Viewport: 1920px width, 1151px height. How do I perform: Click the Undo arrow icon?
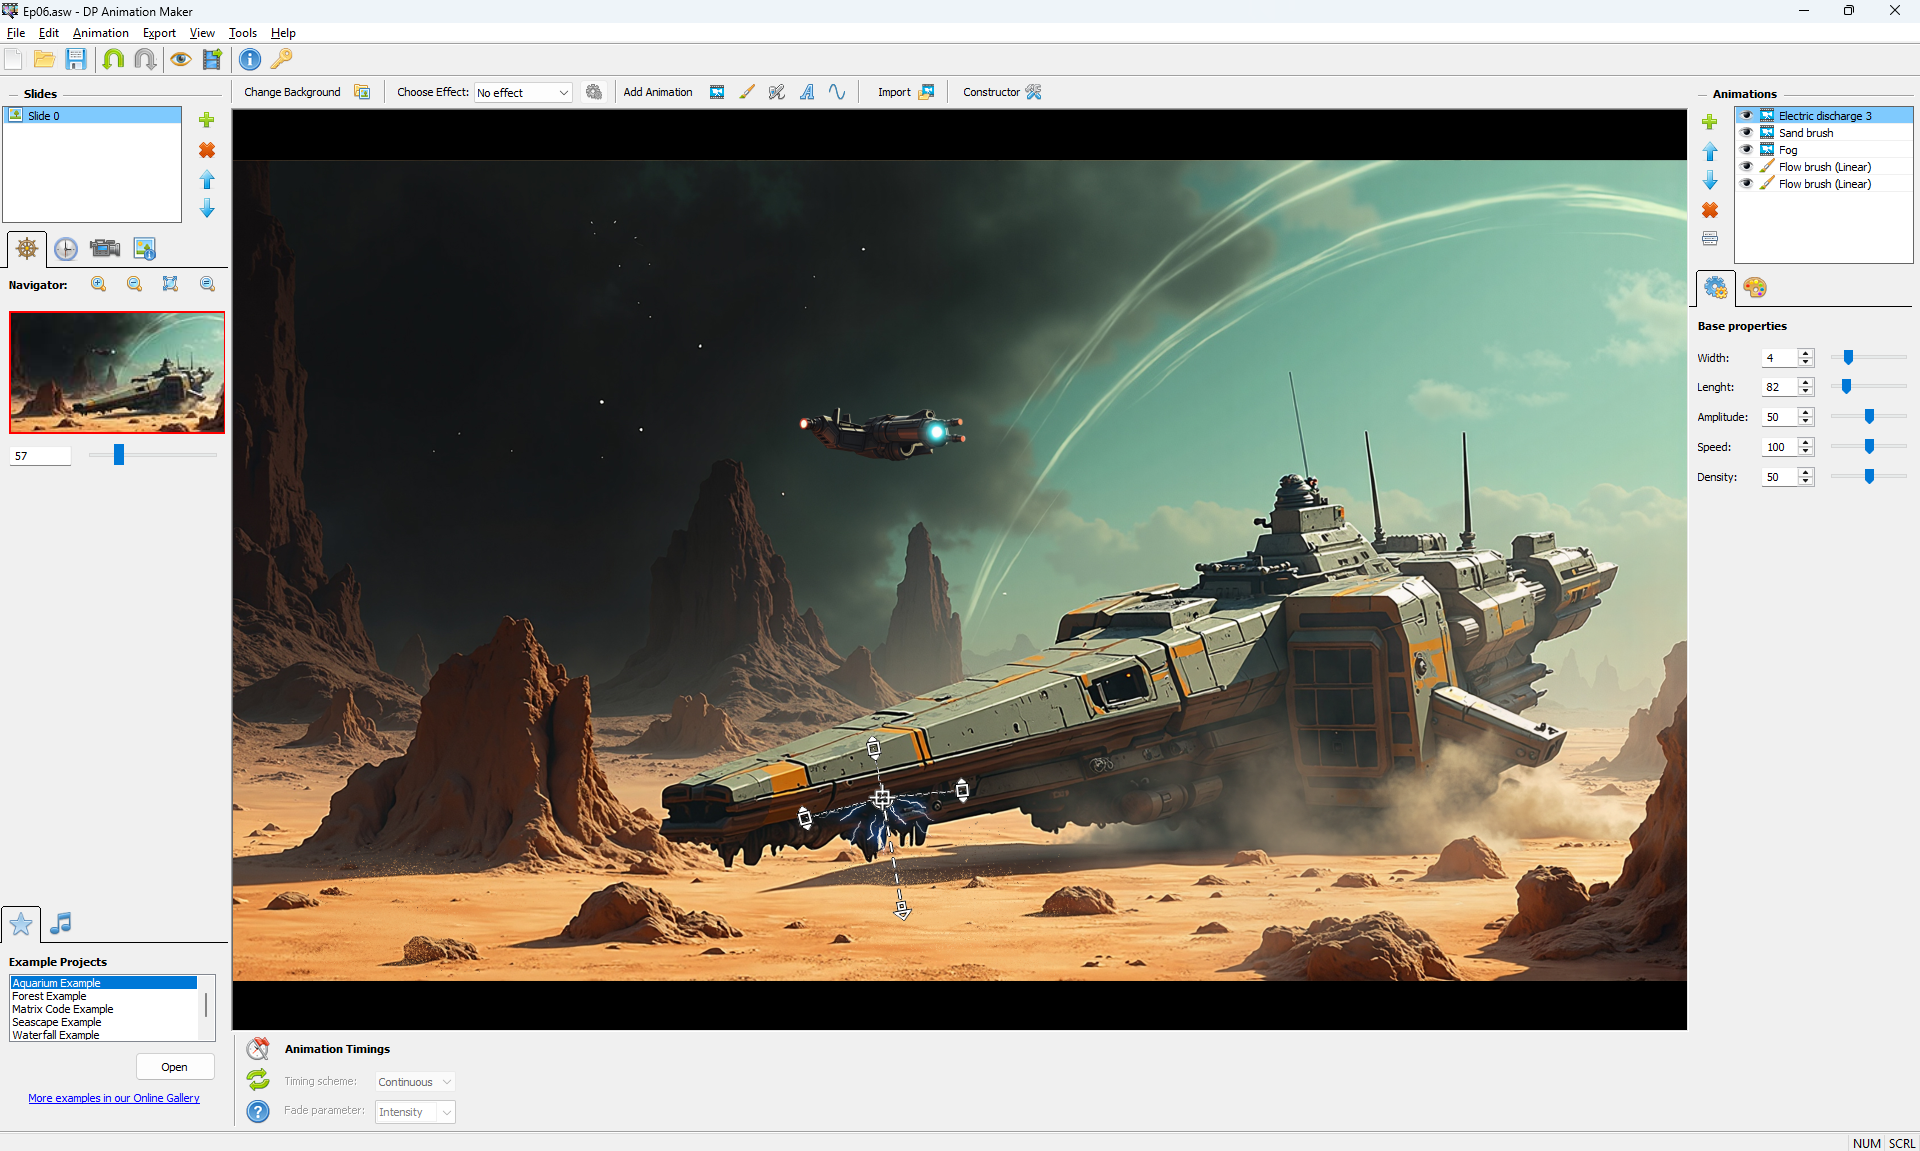coord(113,59)
